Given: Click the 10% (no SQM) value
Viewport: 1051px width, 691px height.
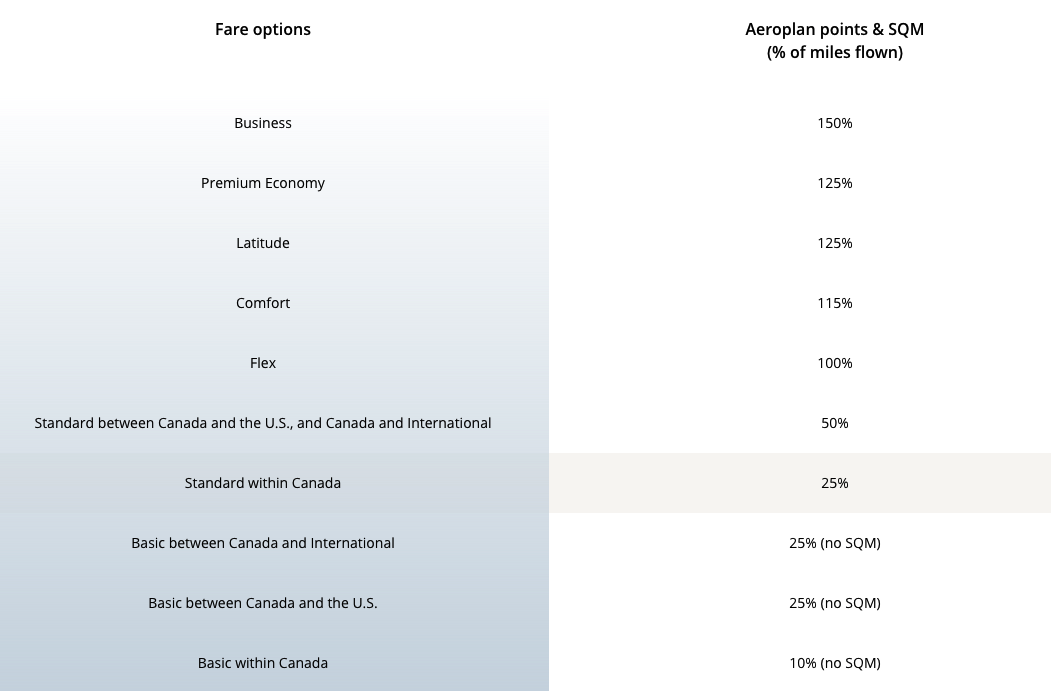Looking at the screenshot, I should coord(834,663).
